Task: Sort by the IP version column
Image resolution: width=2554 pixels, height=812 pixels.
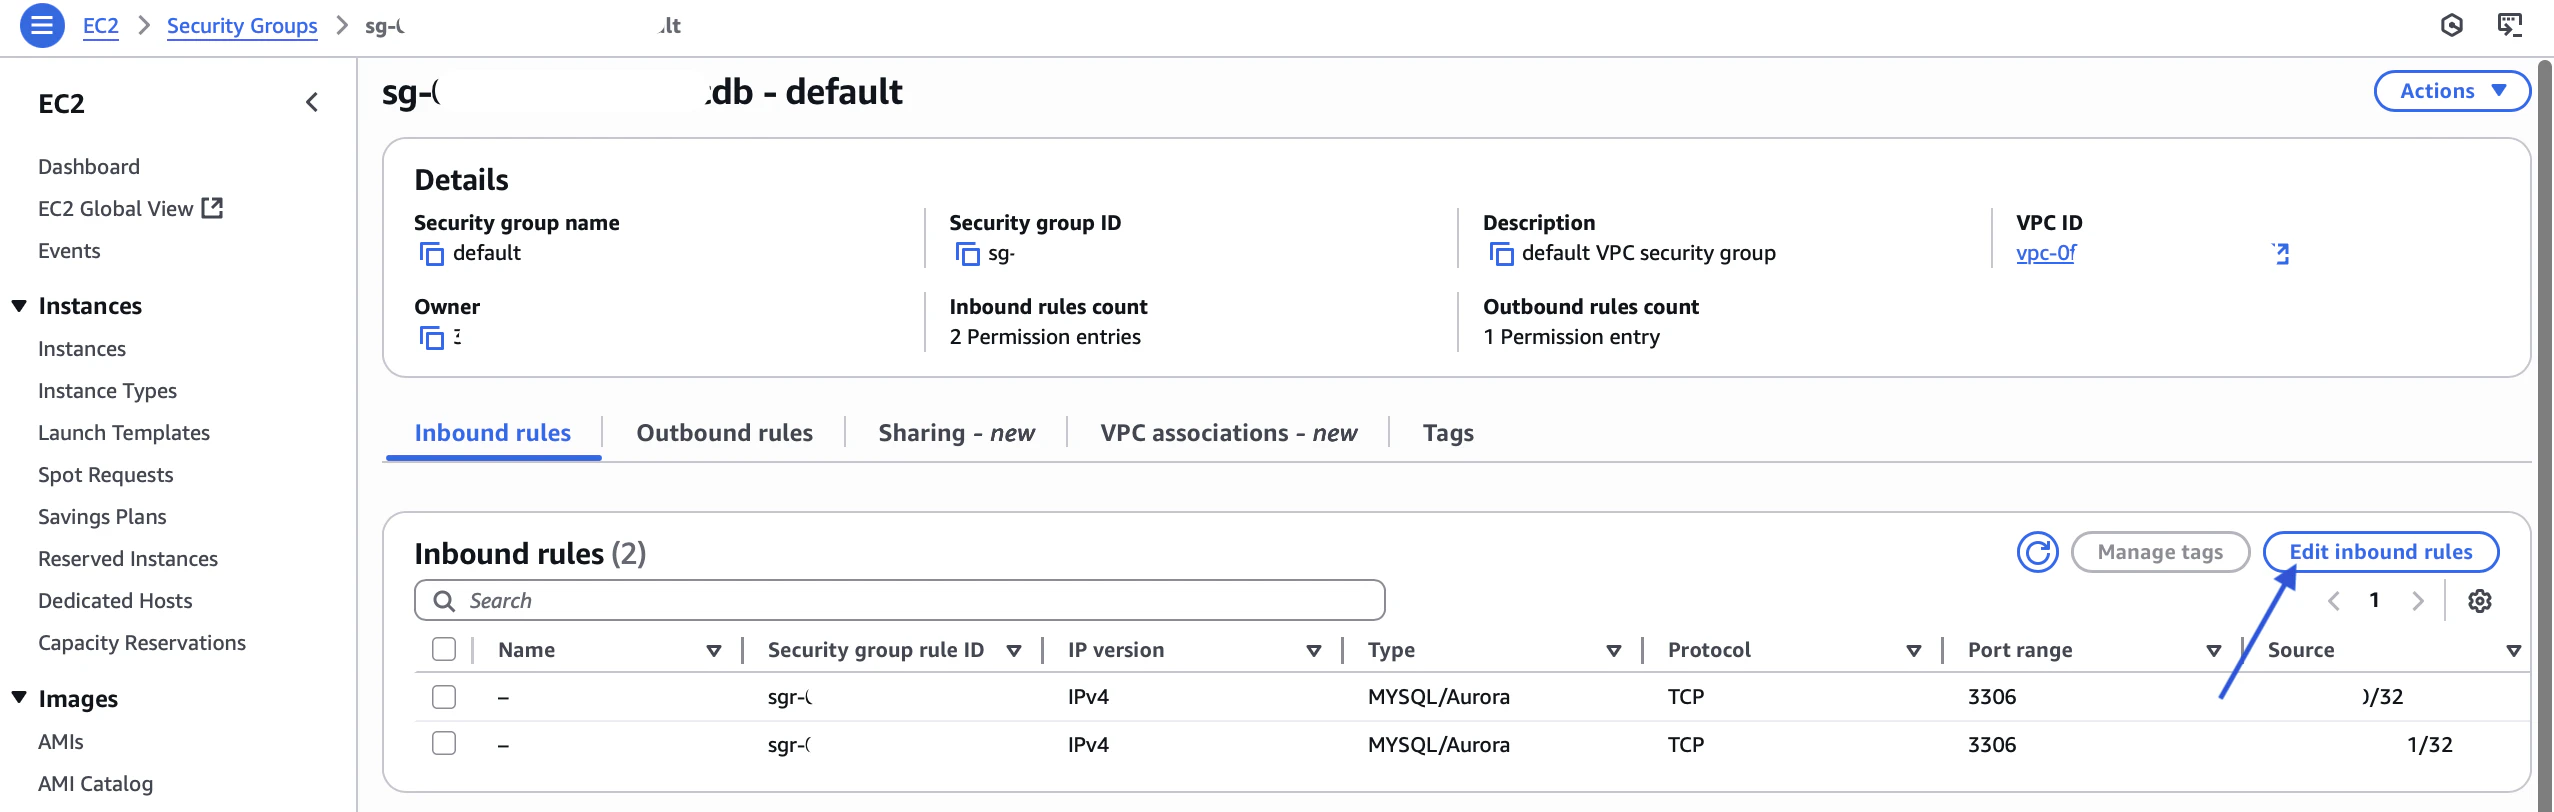Action: pos(1314,651)
